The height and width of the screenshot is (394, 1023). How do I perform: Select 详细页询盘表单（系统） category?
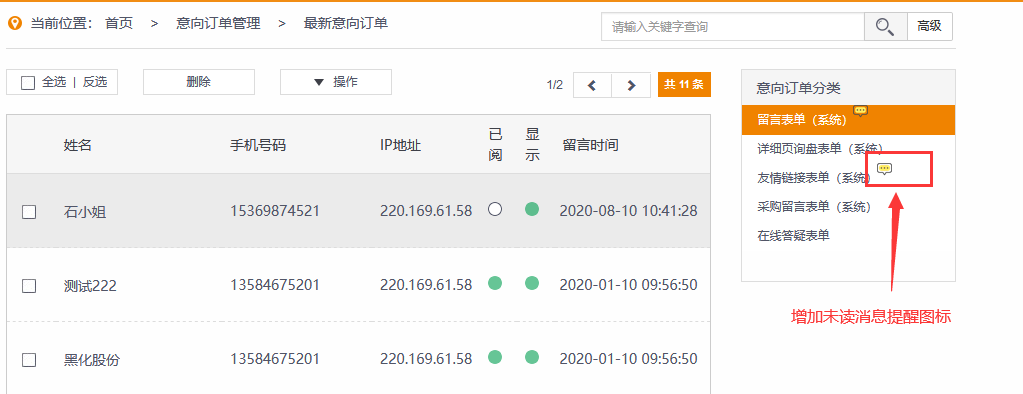pos(820,149)
